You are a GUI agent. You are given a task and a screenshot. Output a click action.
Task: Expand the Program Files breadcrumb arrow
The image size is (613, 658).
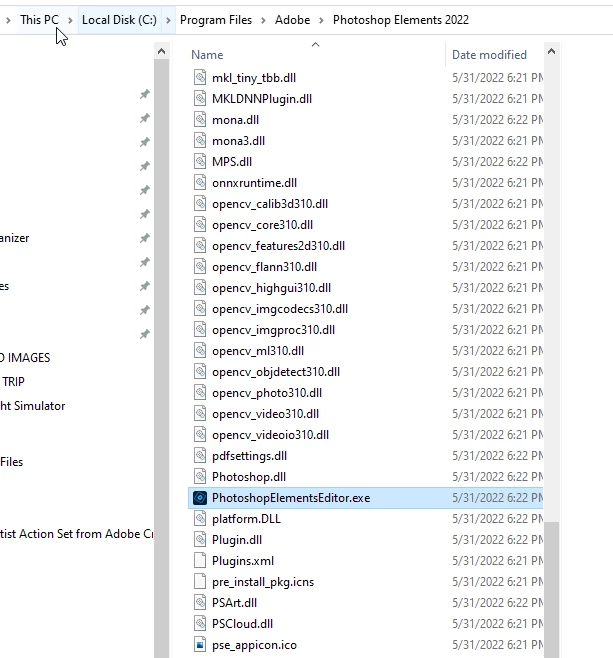click(263, 20)
